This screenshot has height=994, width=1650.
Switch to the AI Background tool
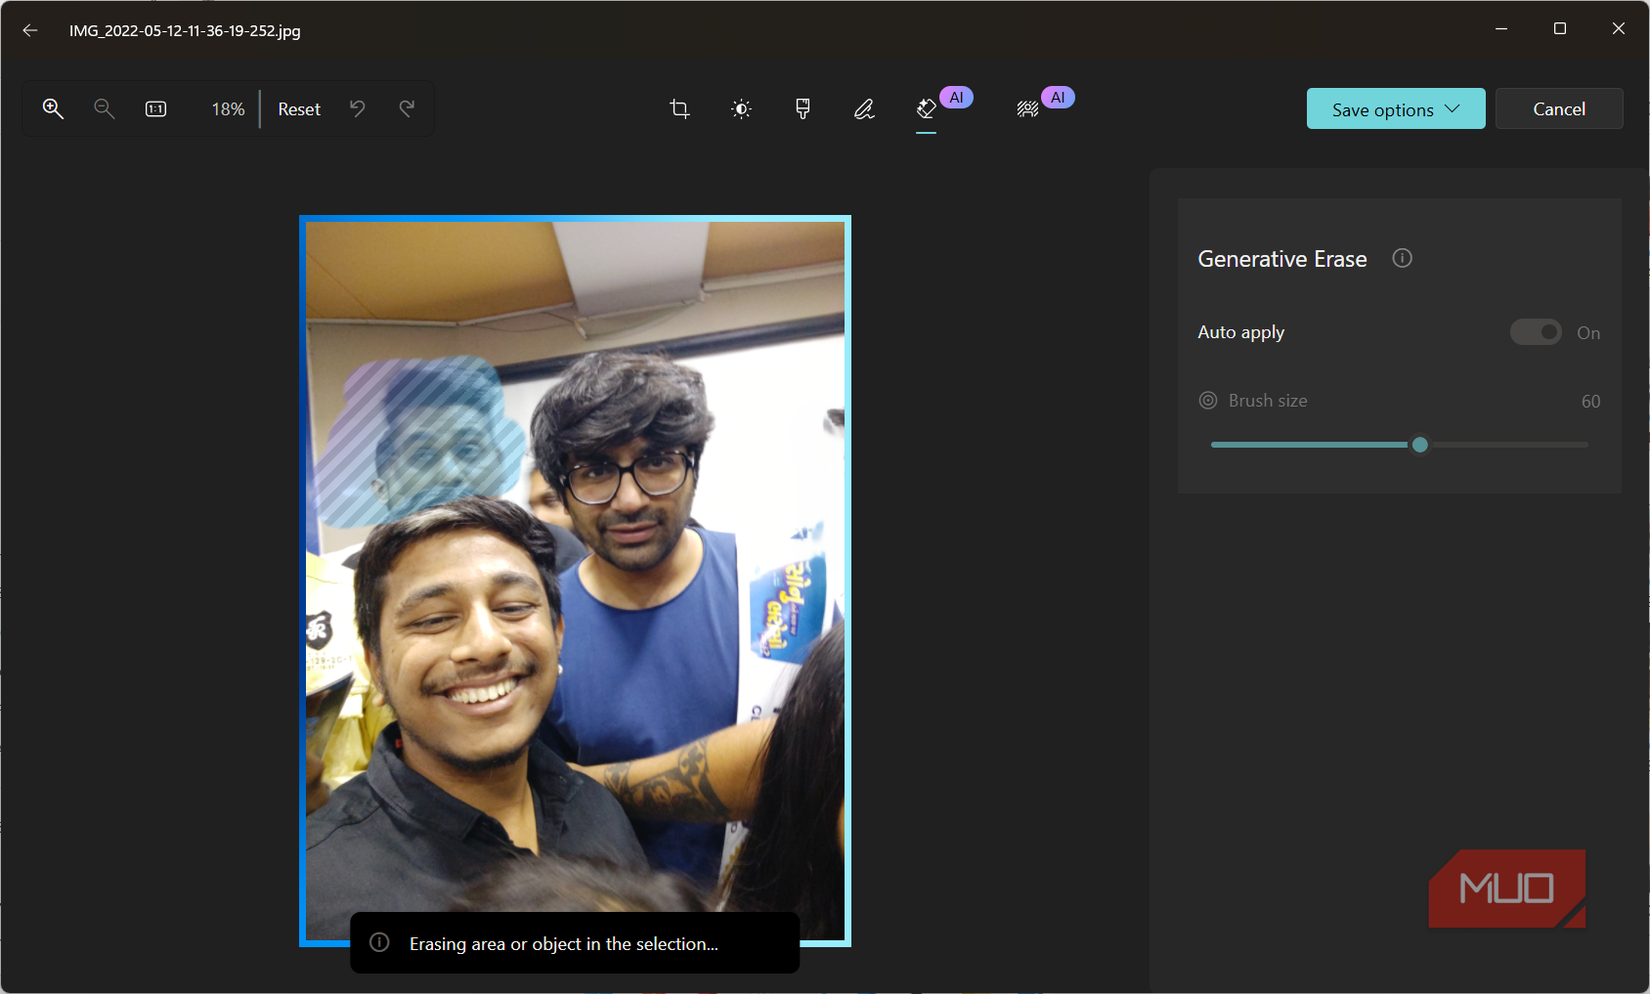[1027, 109]
